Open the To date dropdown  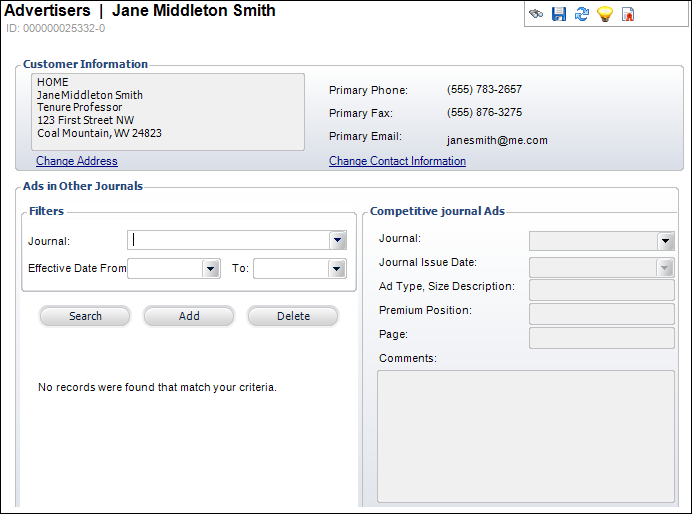336,269
